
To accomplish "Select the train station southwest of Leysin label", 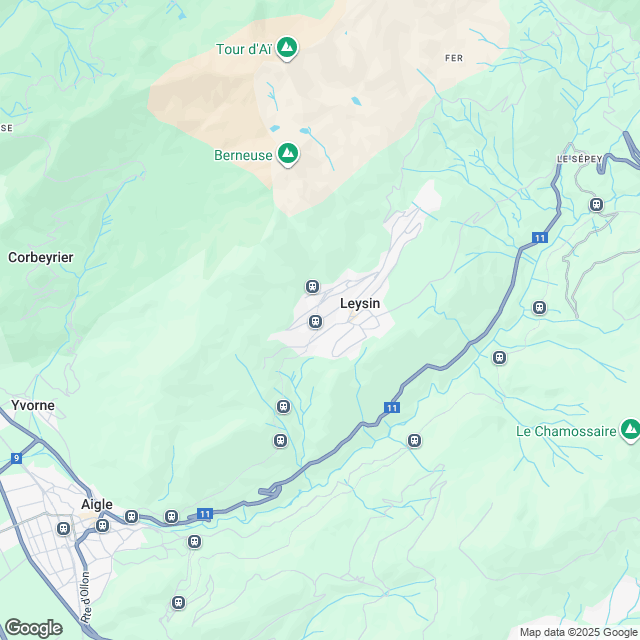I will (315, 322).
